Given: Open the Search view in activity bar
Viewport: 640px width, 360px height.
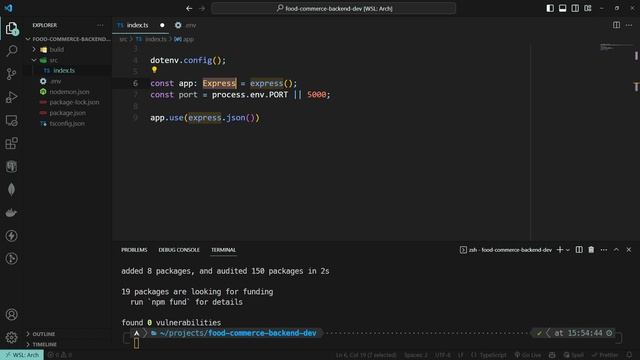Looking at the screenshot, I should click(x=11, y=51).
